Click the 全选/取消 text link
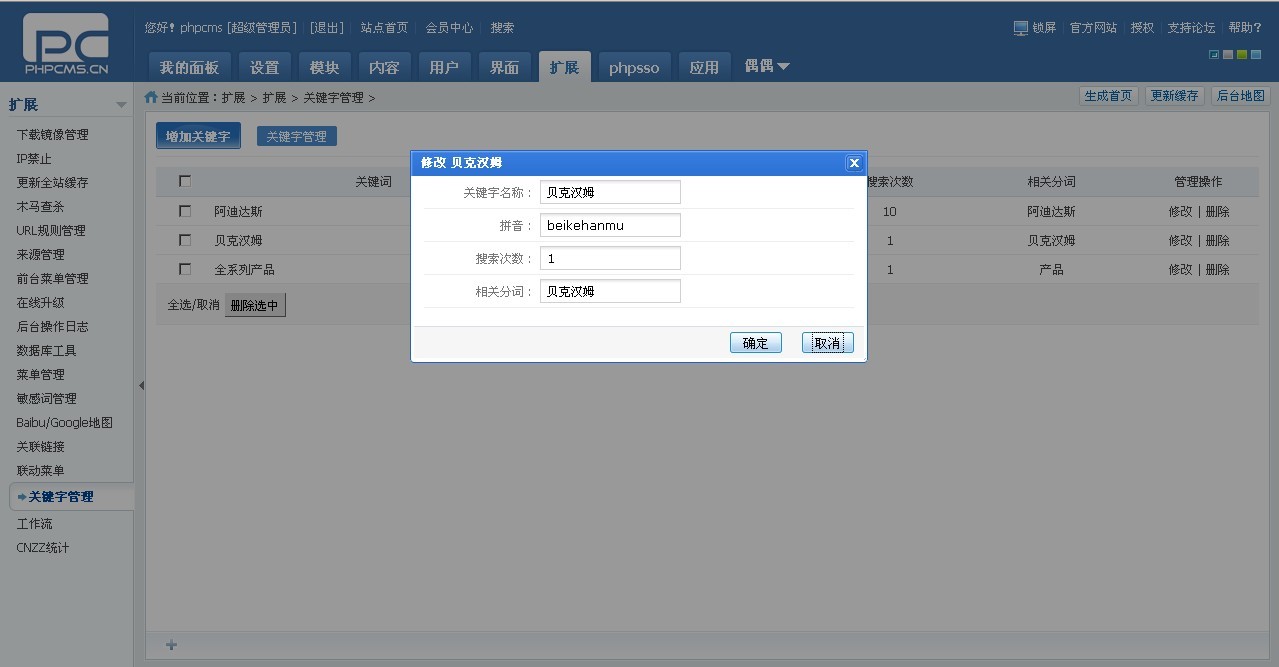The width and height of the screenshot is (1279, 667). (x=193, y=305)
